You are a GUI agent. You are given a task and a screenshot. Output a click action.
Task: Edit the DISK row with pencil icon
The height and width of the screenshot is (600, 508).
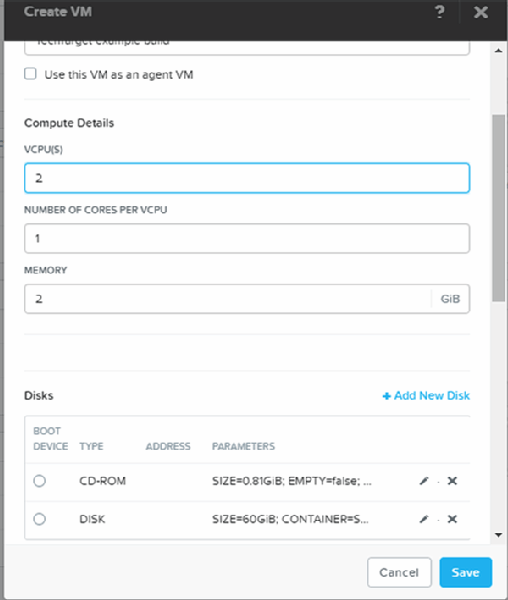424,519
